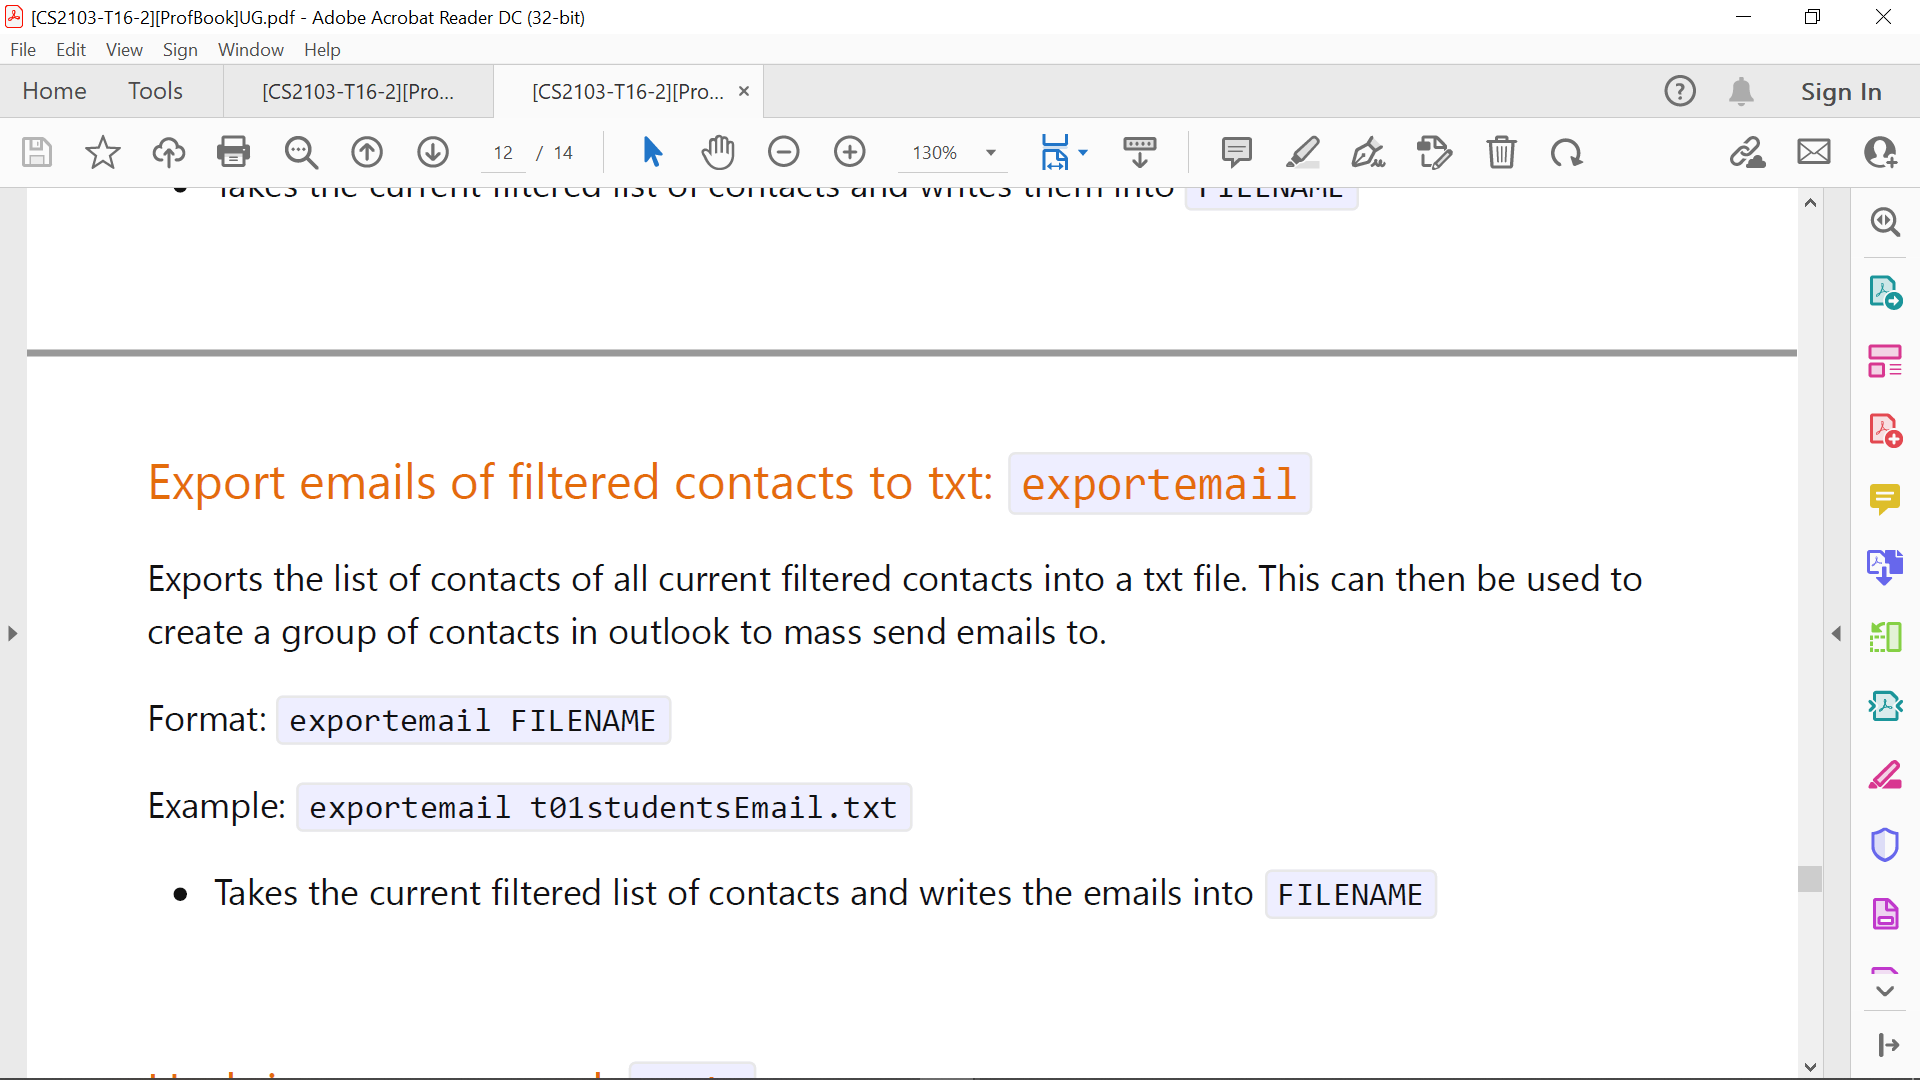Zoom out with the minus button
The height and width of the screenshot is (1080, 1920).
pyautogui.click(x=783, y=152)
